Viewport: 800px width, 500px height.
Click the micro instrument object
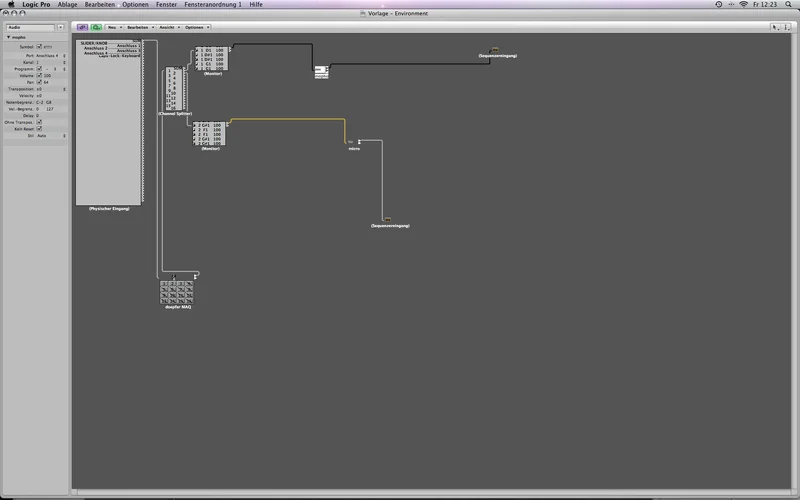coord(353,142)
